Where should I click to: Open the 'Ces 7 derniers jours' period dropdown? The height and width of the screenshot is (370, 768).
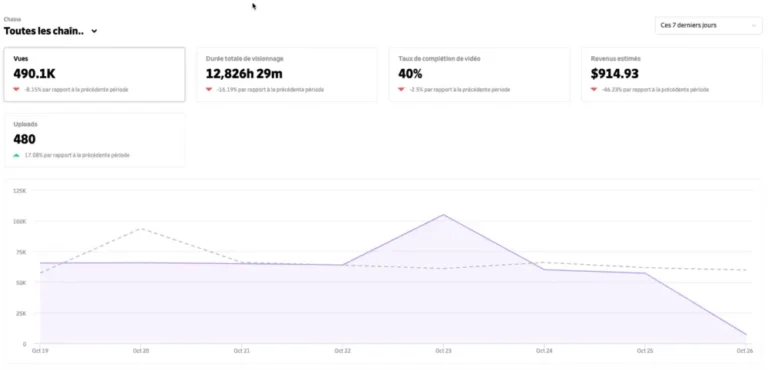[x=708, y=25]
